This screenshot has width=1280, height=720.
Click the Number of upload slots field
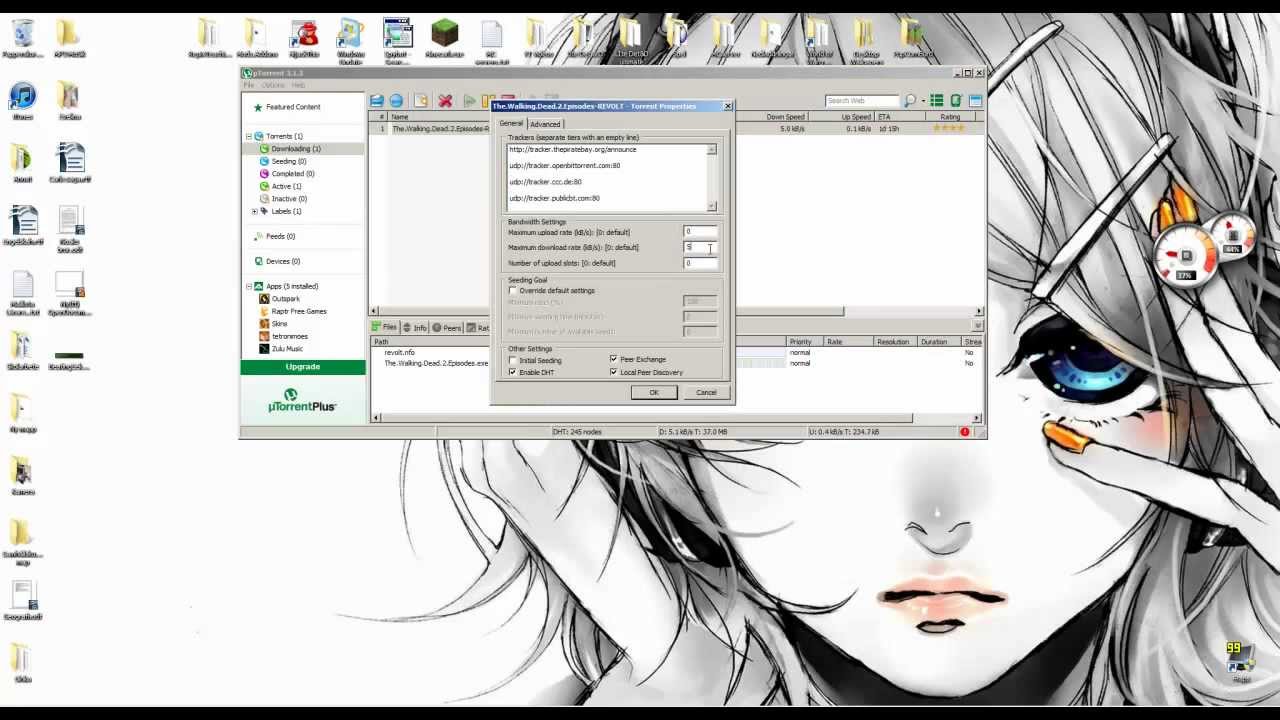pos(700,263)
